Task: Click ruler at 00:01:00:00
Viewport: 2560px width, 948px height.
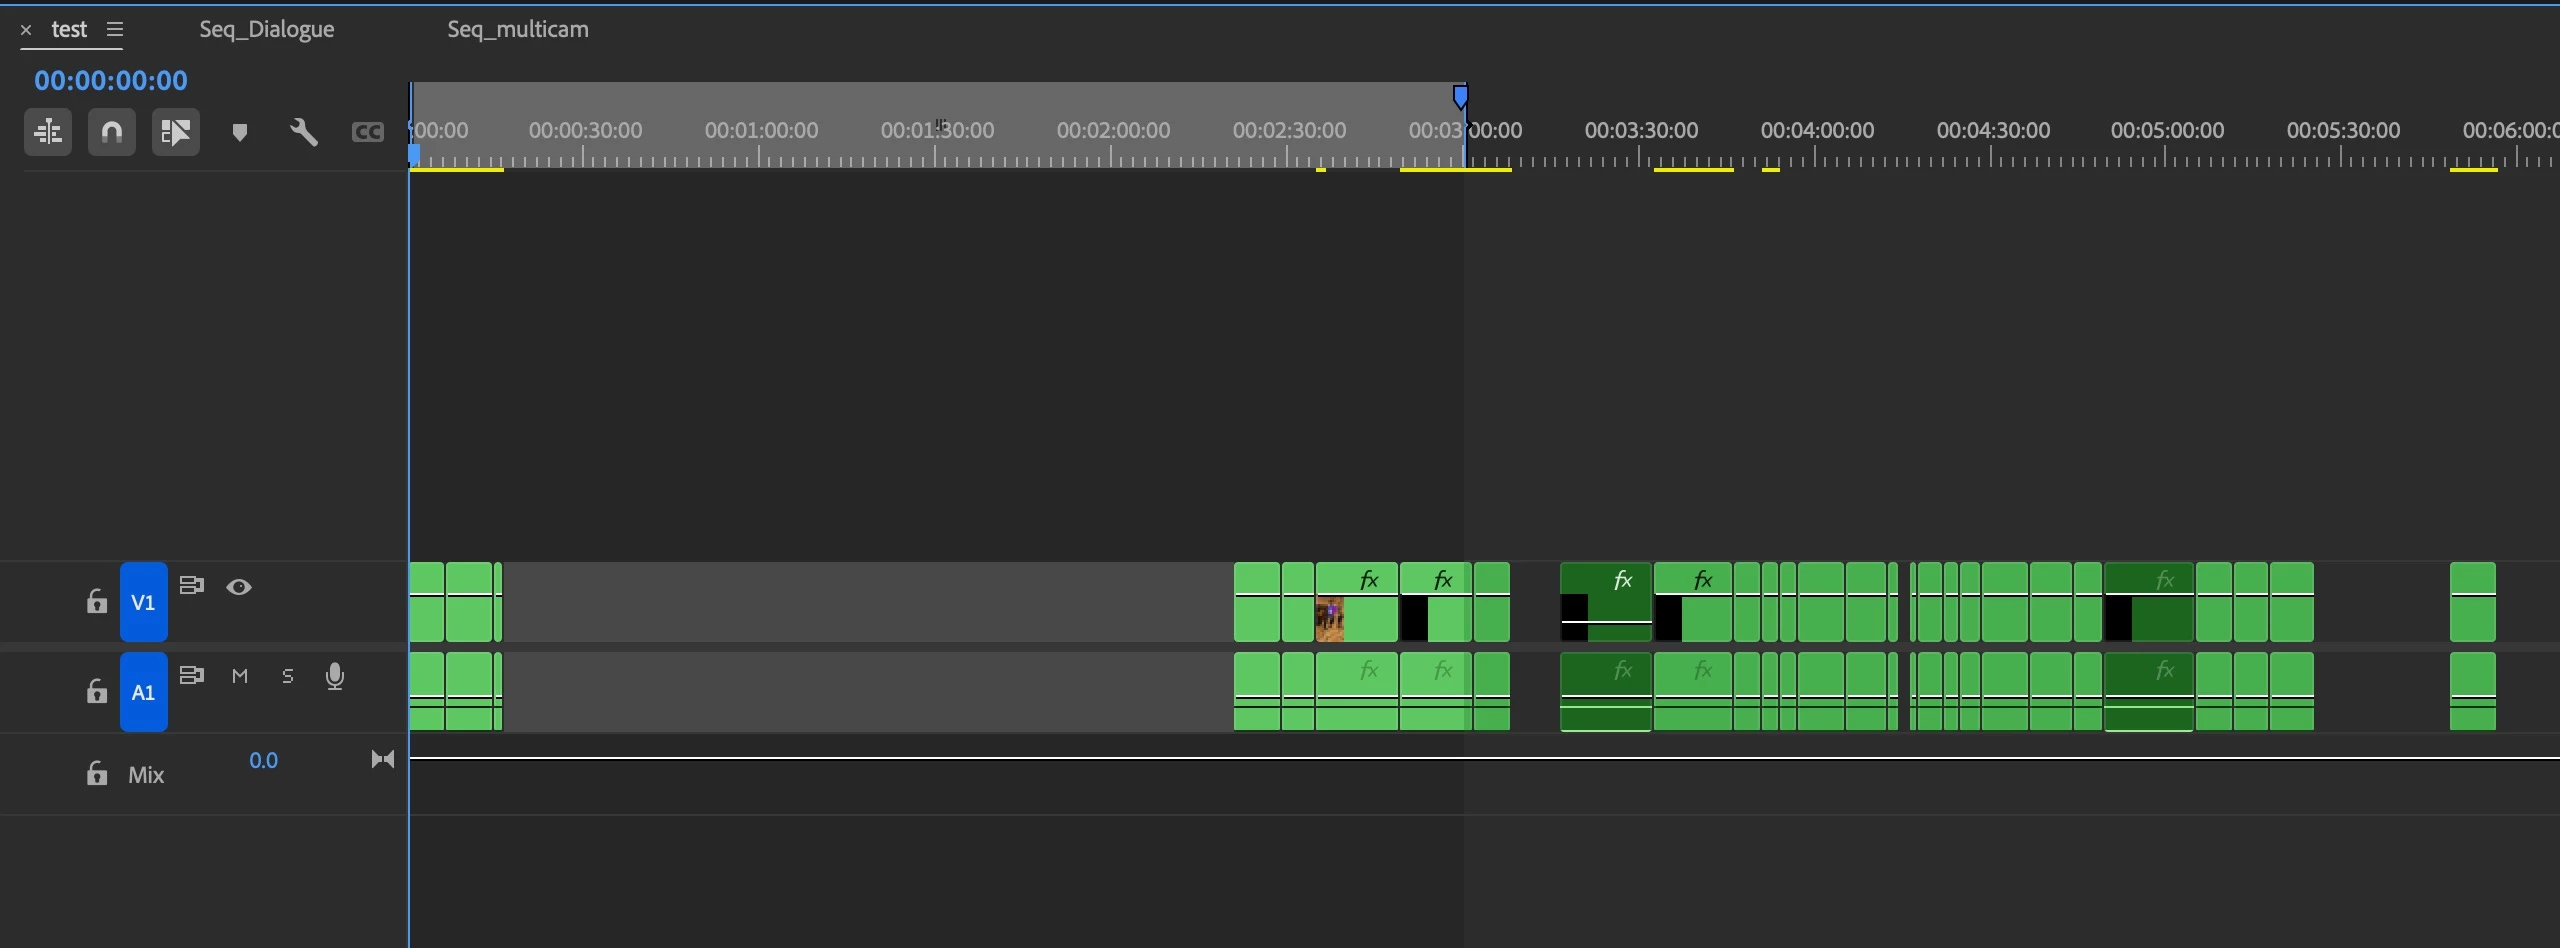Action: point(761,131)
